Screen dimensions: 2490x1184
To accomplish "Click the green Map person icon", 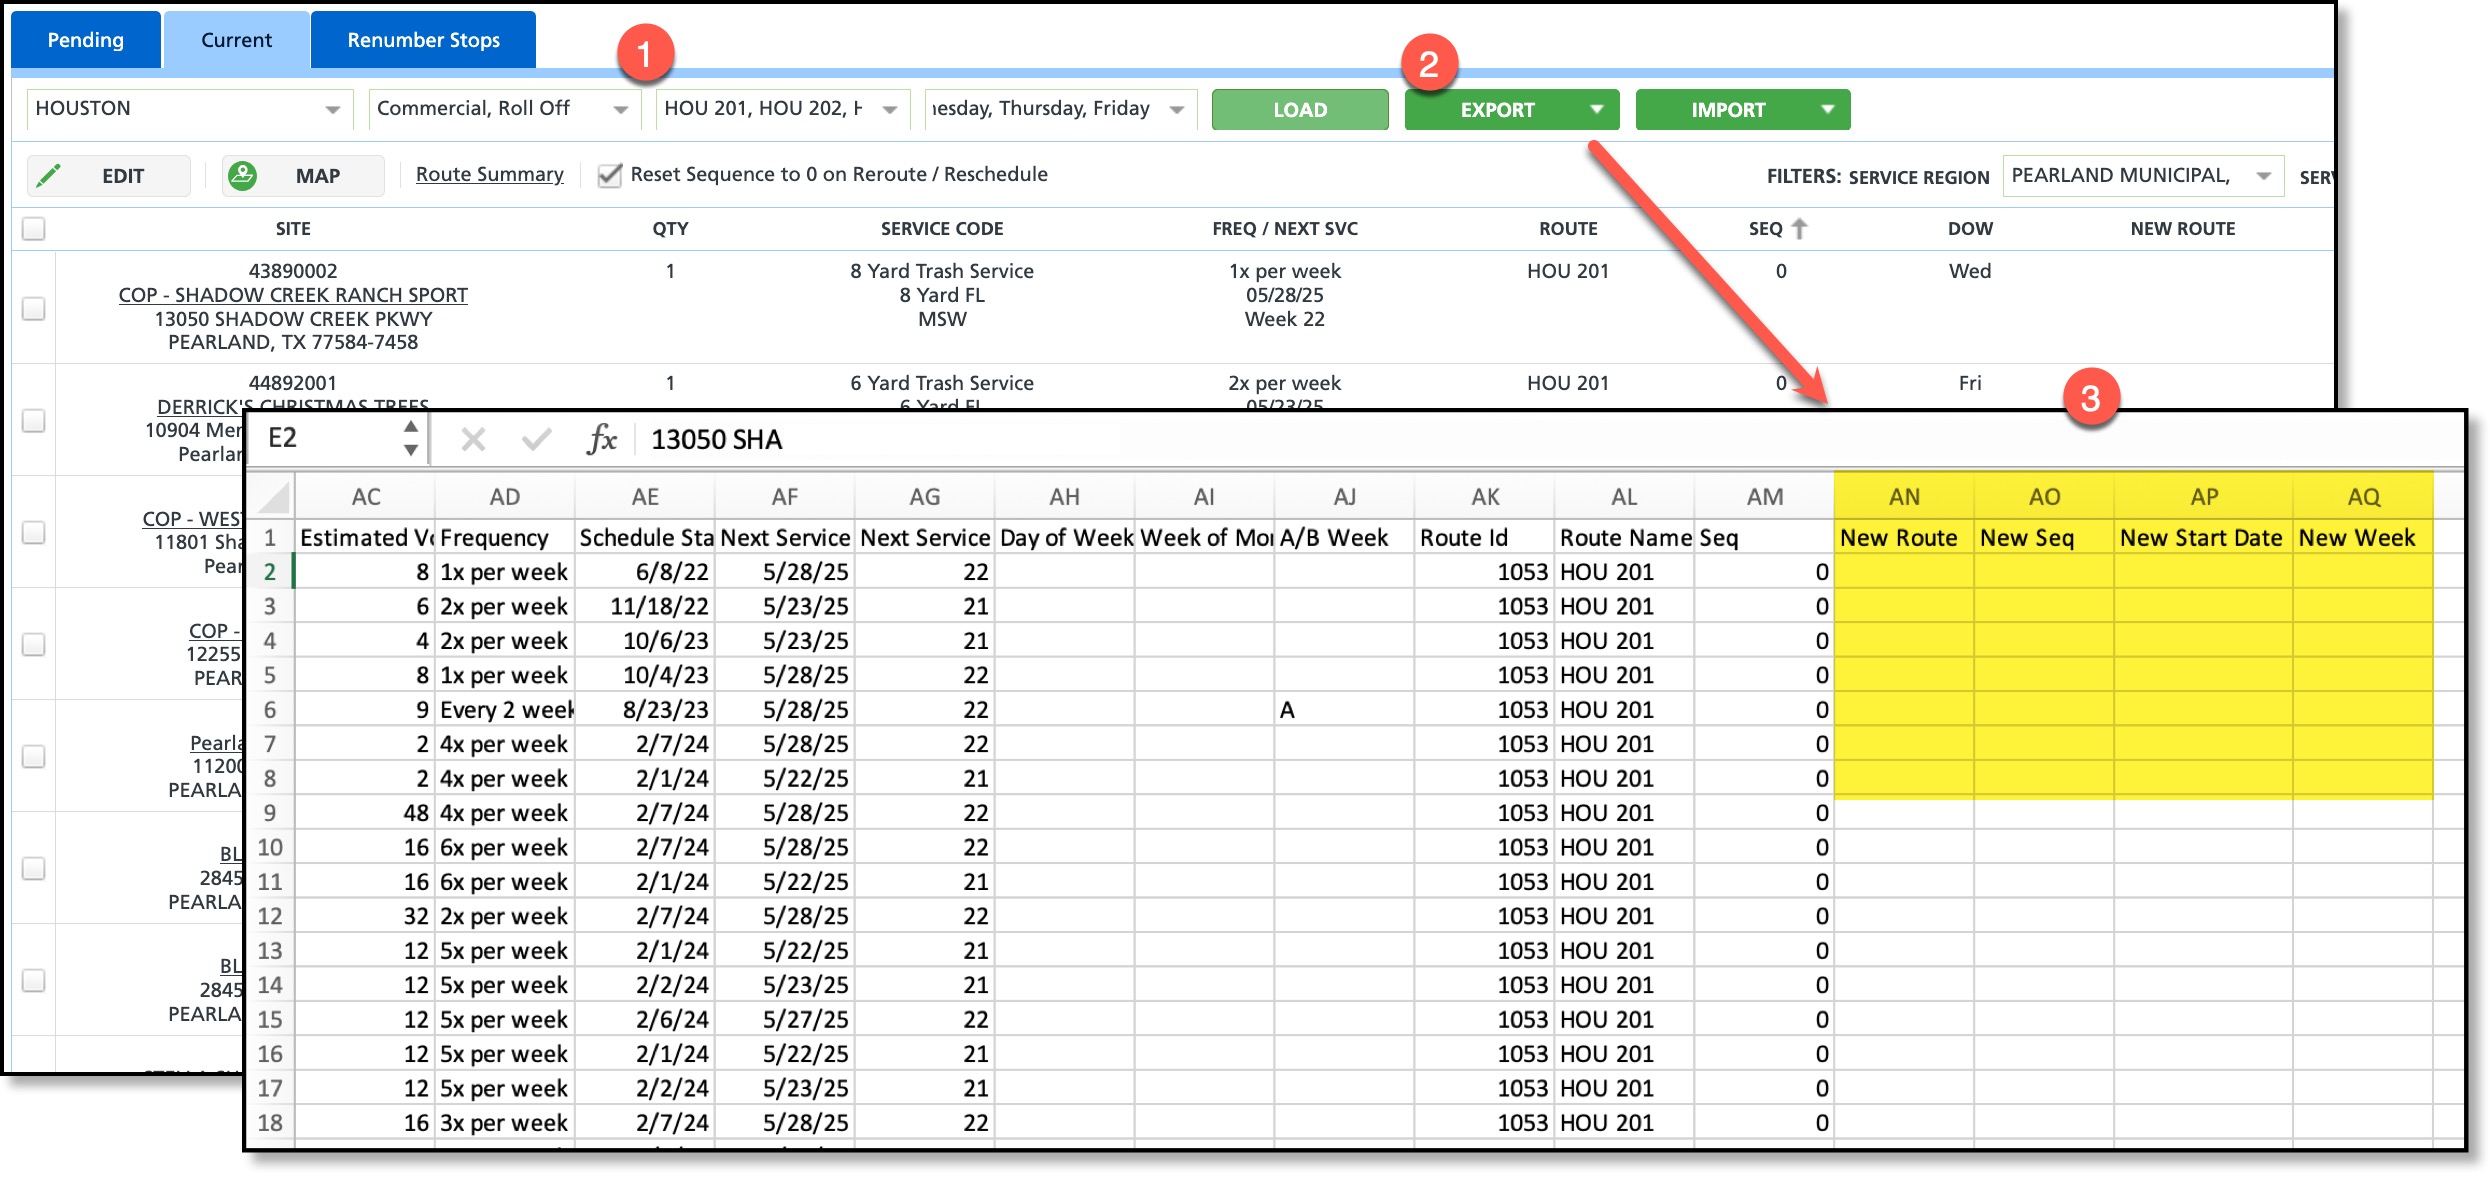I will [x=242, y=176].
